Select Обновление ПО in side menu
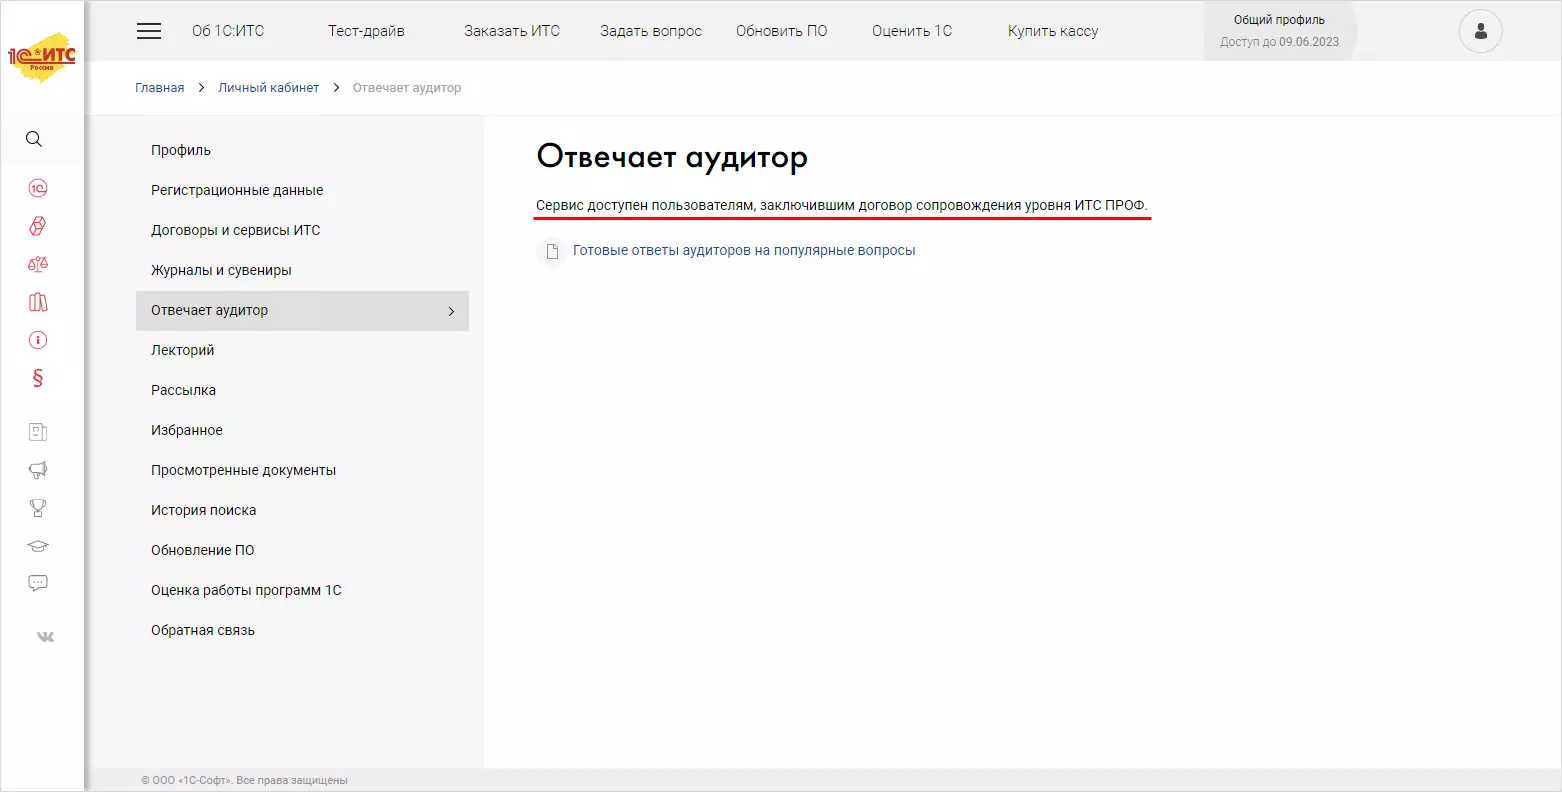 point(203,550)
